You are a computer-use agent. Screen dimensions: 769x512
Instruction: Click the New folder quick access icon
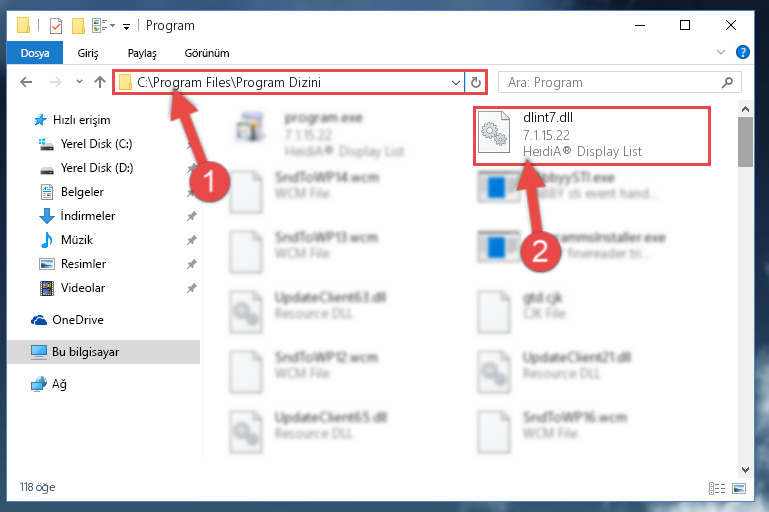(78, 26)
